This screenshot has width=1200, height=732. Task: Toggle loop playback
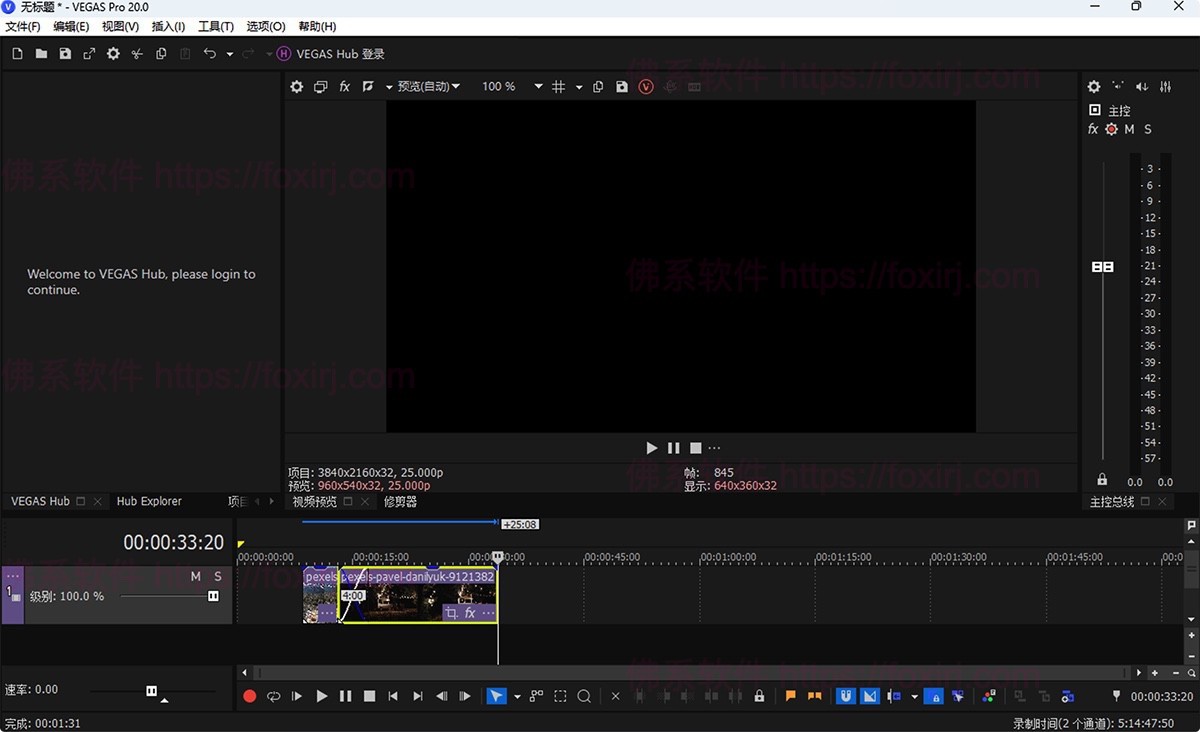[x=273, y=696]
